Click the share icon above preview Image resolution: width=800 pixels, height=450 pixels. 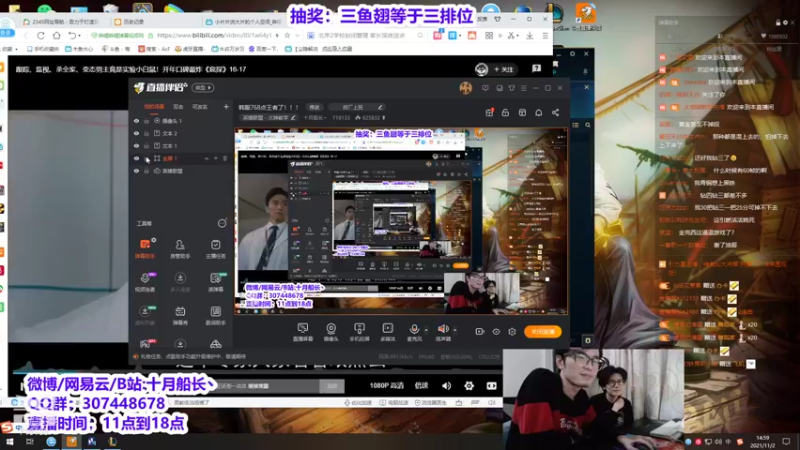(555, 112)
